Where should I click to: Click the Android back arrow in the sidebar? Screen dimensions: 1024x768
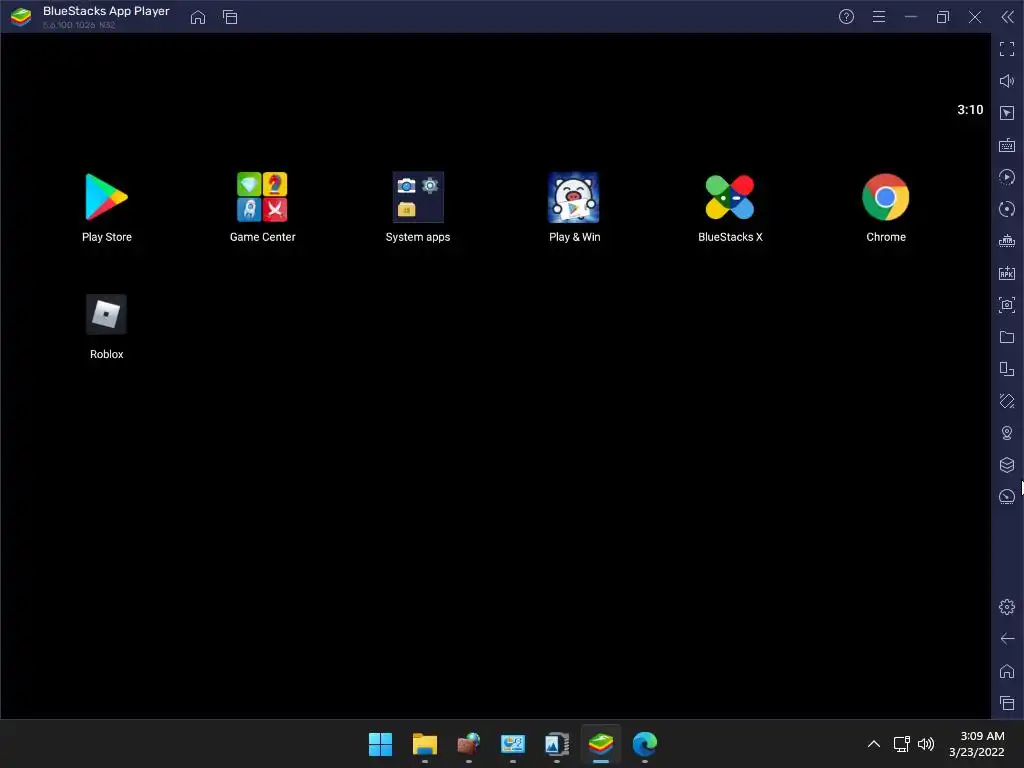[x=1007, y=639]
